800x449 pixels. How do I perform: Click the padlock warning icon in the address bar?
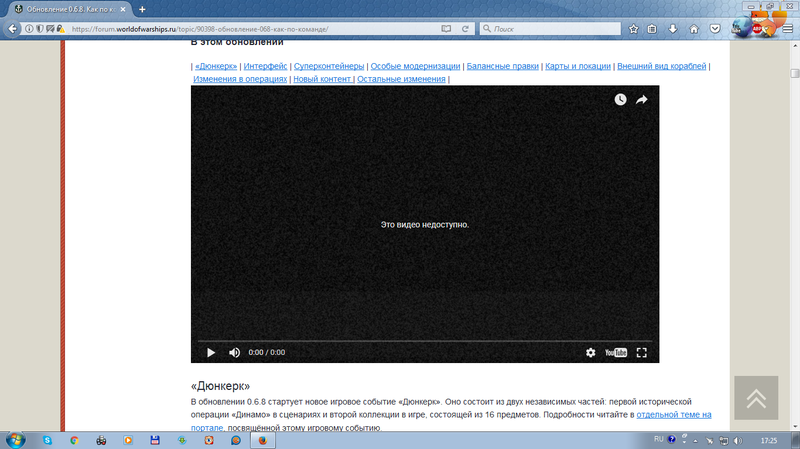[x=61, y=29]
